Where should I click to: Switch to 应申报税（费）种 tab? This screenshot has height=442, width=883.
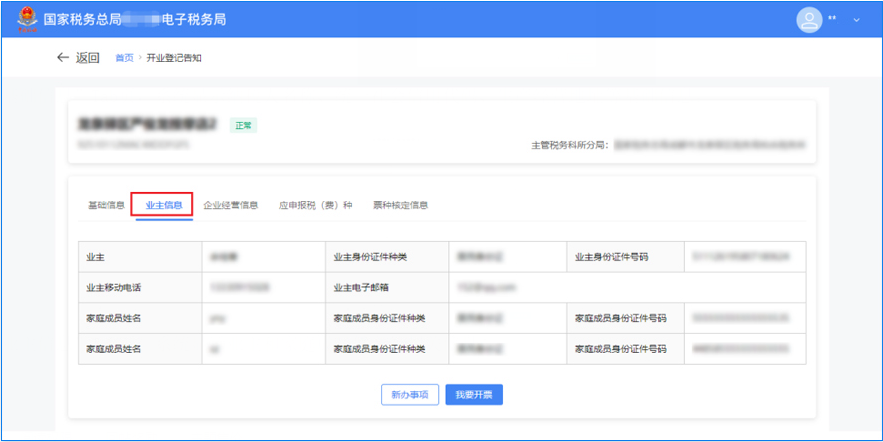point(315,205)
